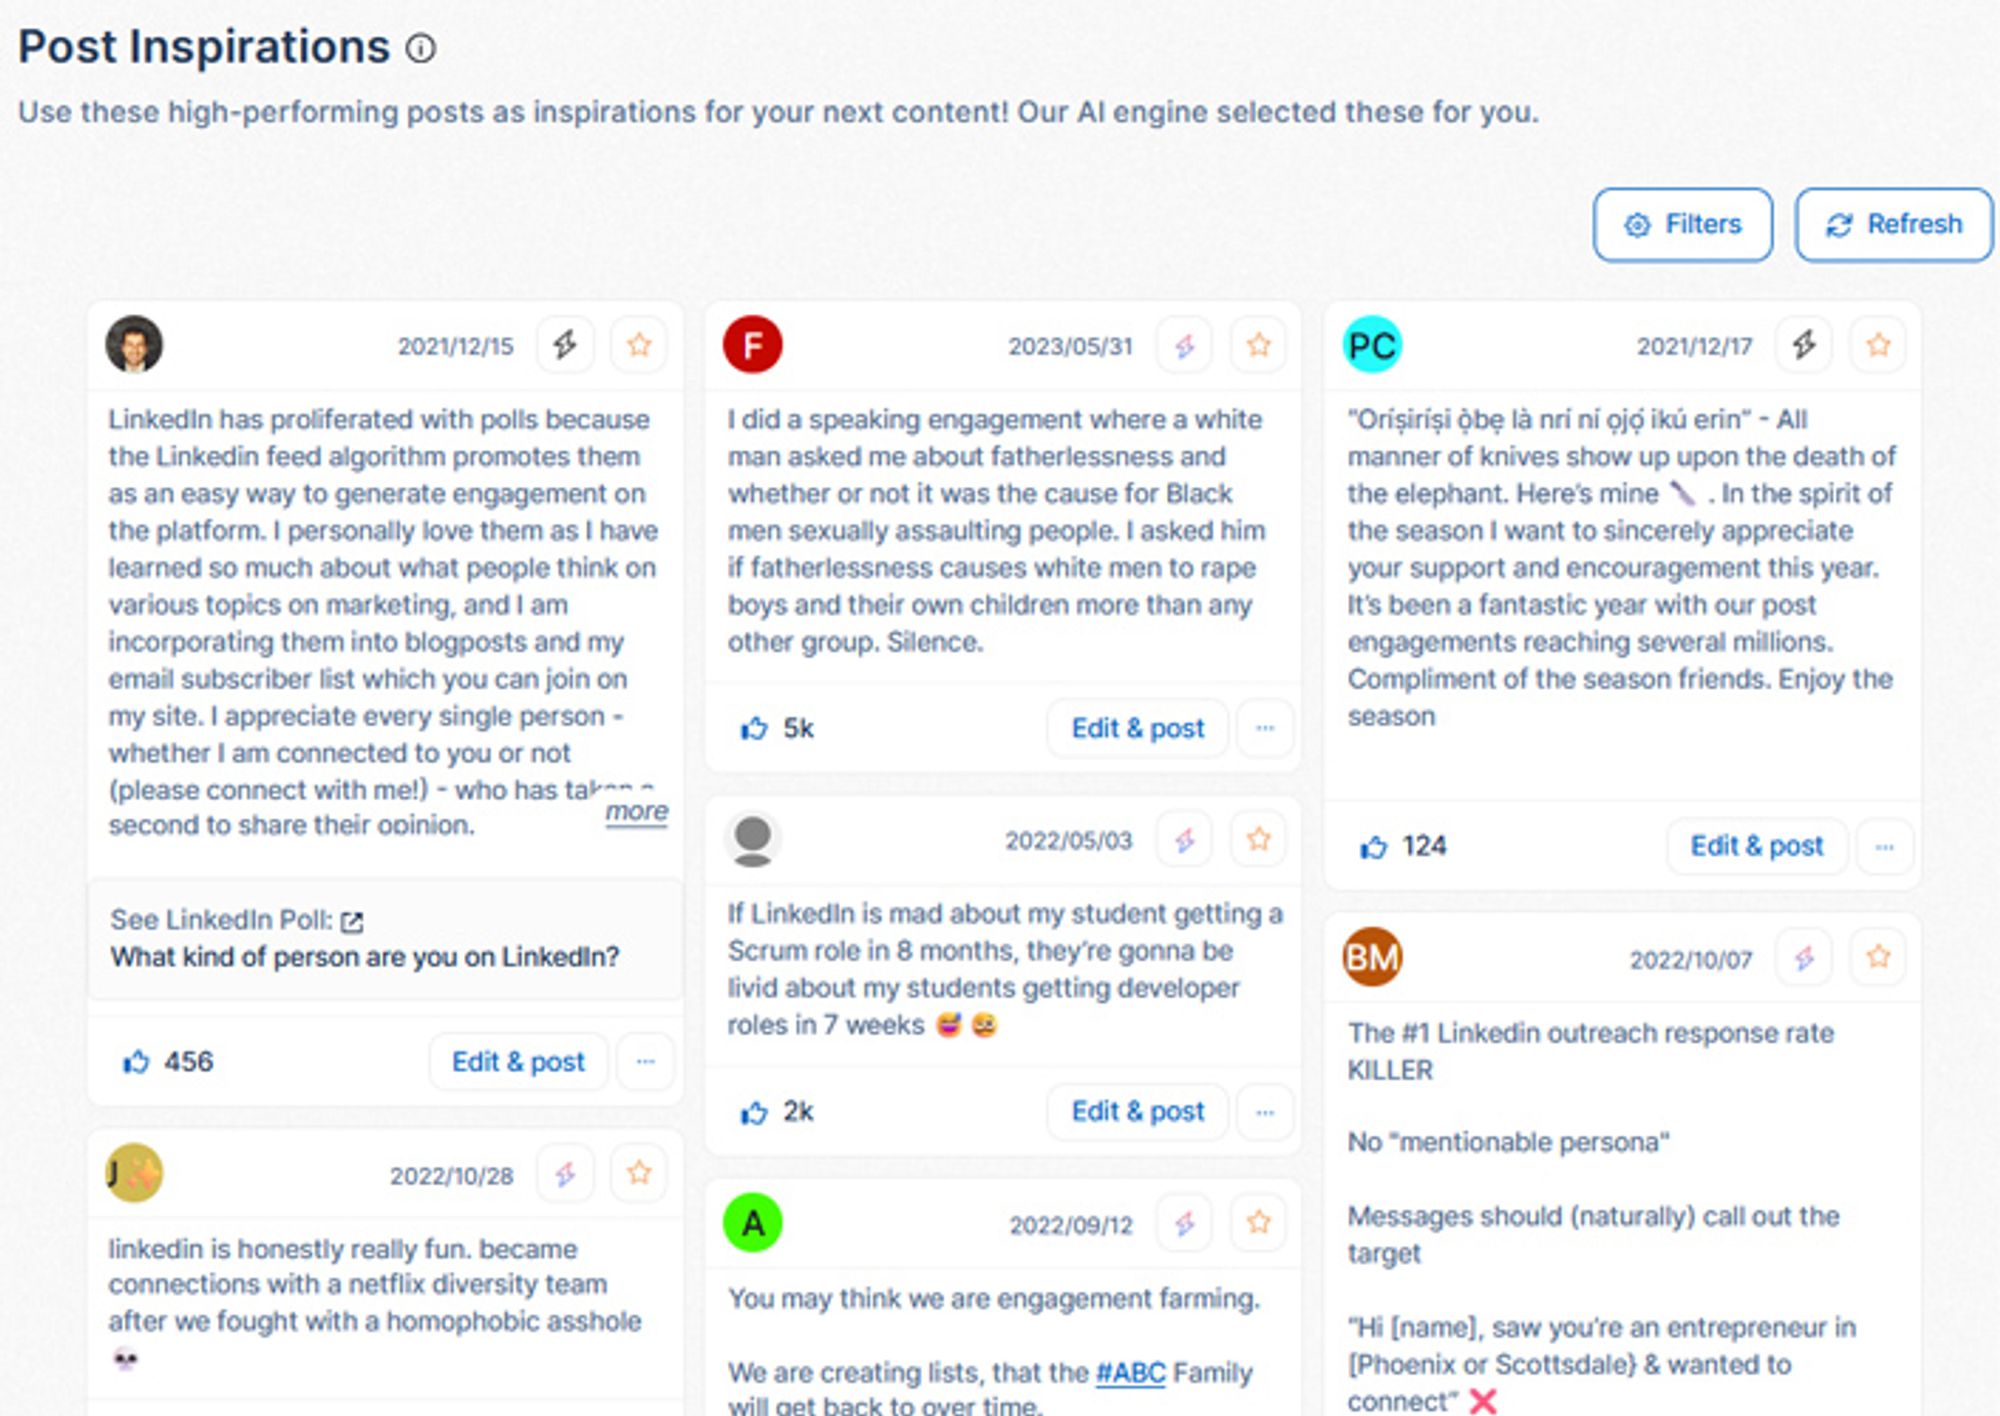Viewport: 2000px width, 1416px height.
Task: Click lightning icon on 2021/12/15 post
Action: tap(565, 345)
